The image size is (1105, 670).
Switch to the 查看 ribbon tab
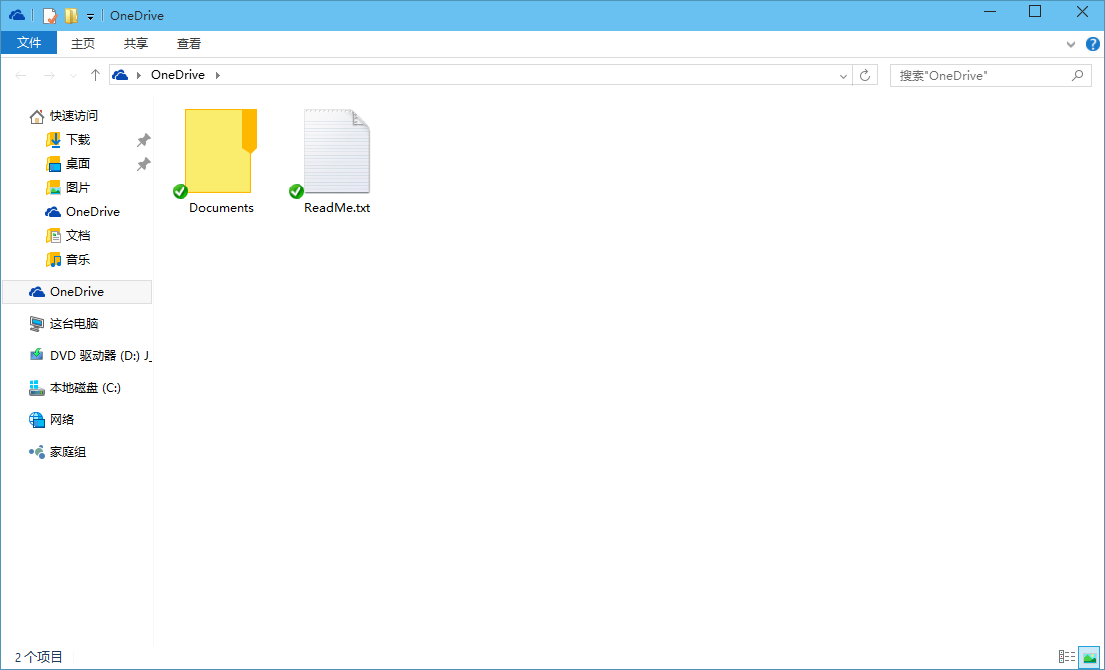pyautogui.click(x=189, y=44)
